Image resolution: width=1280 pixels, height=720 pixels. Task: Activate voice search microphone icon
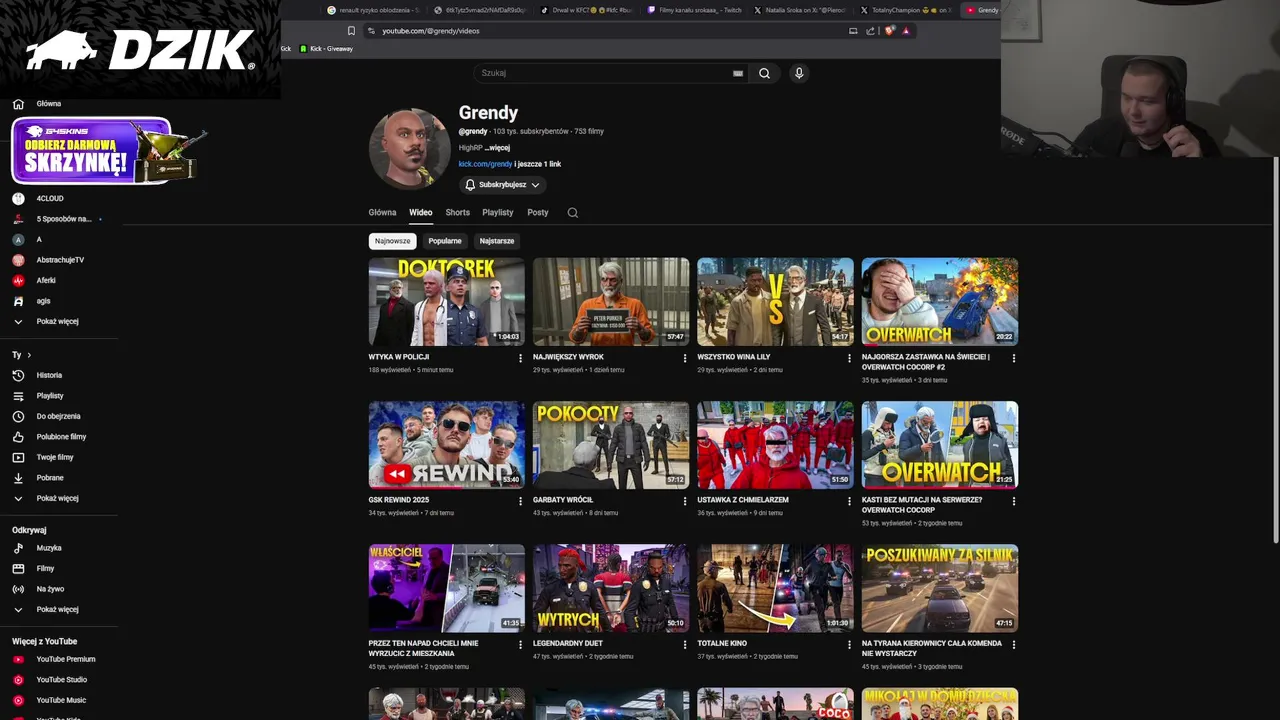799,73
